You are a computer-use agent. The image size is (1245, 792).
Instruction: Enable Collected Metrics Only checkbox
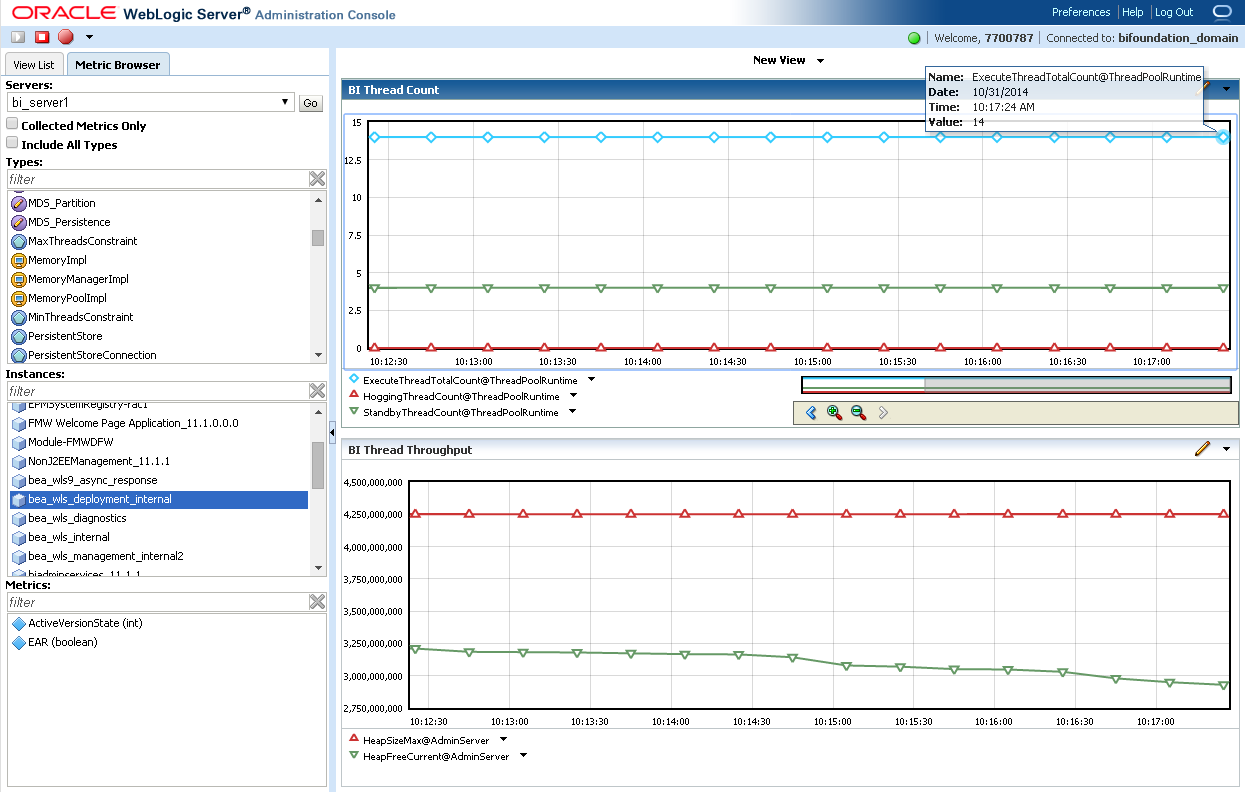click(12, 124)
